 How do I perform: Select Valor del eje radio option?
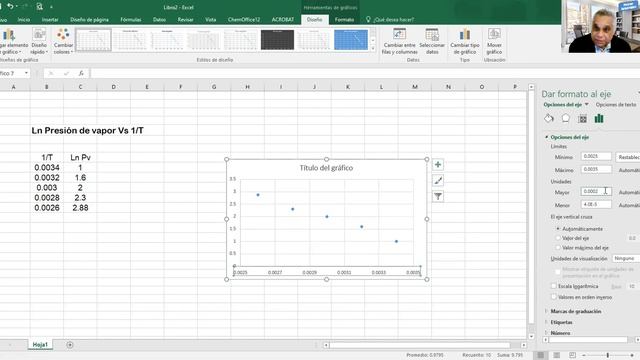558,238
